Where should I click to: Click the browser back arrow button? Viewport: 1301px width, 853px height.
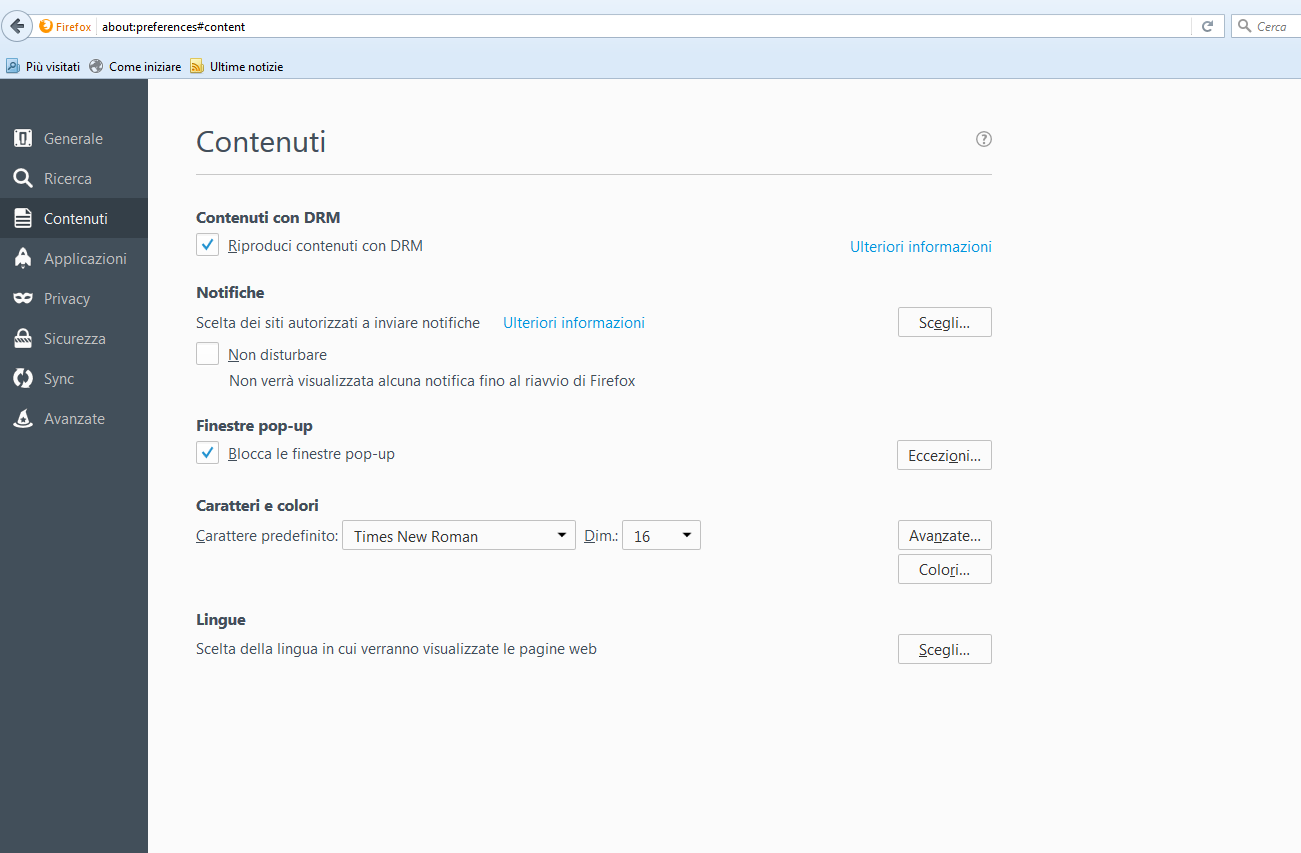click(x=17, y=26)
